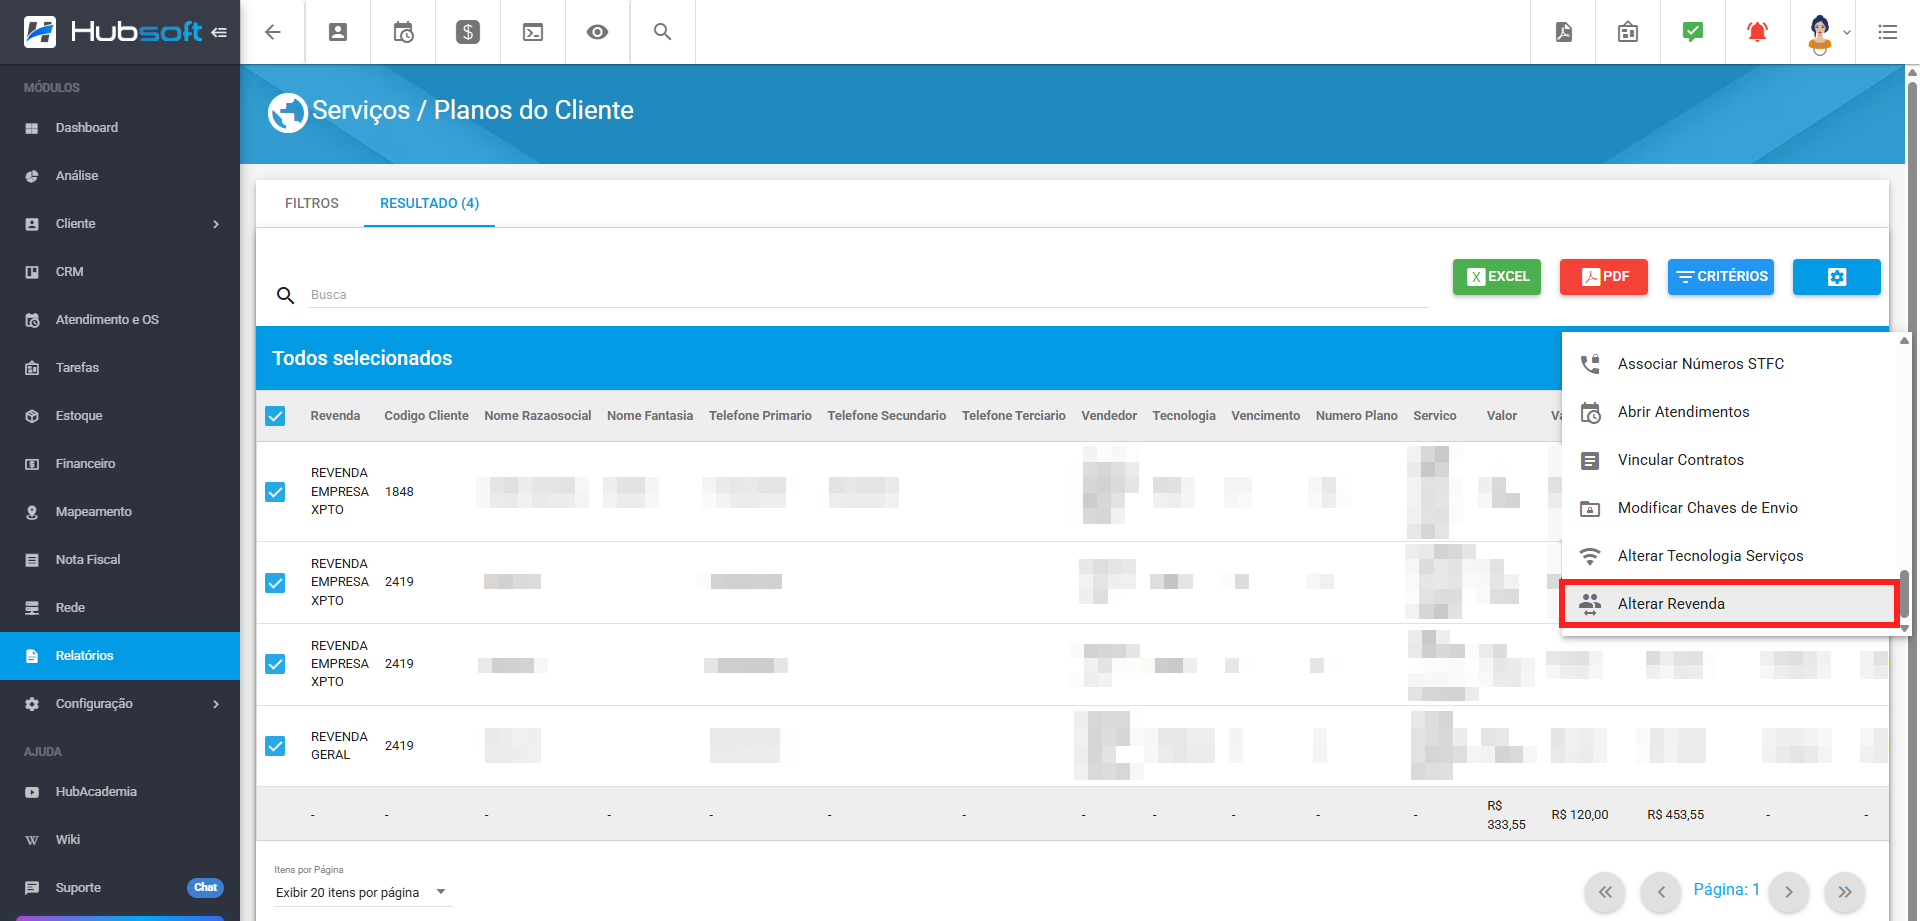This screenshot has height=921, width=1920.
Task: Click the back arrow in top toolbar
Action: click(x=272, y=32)
